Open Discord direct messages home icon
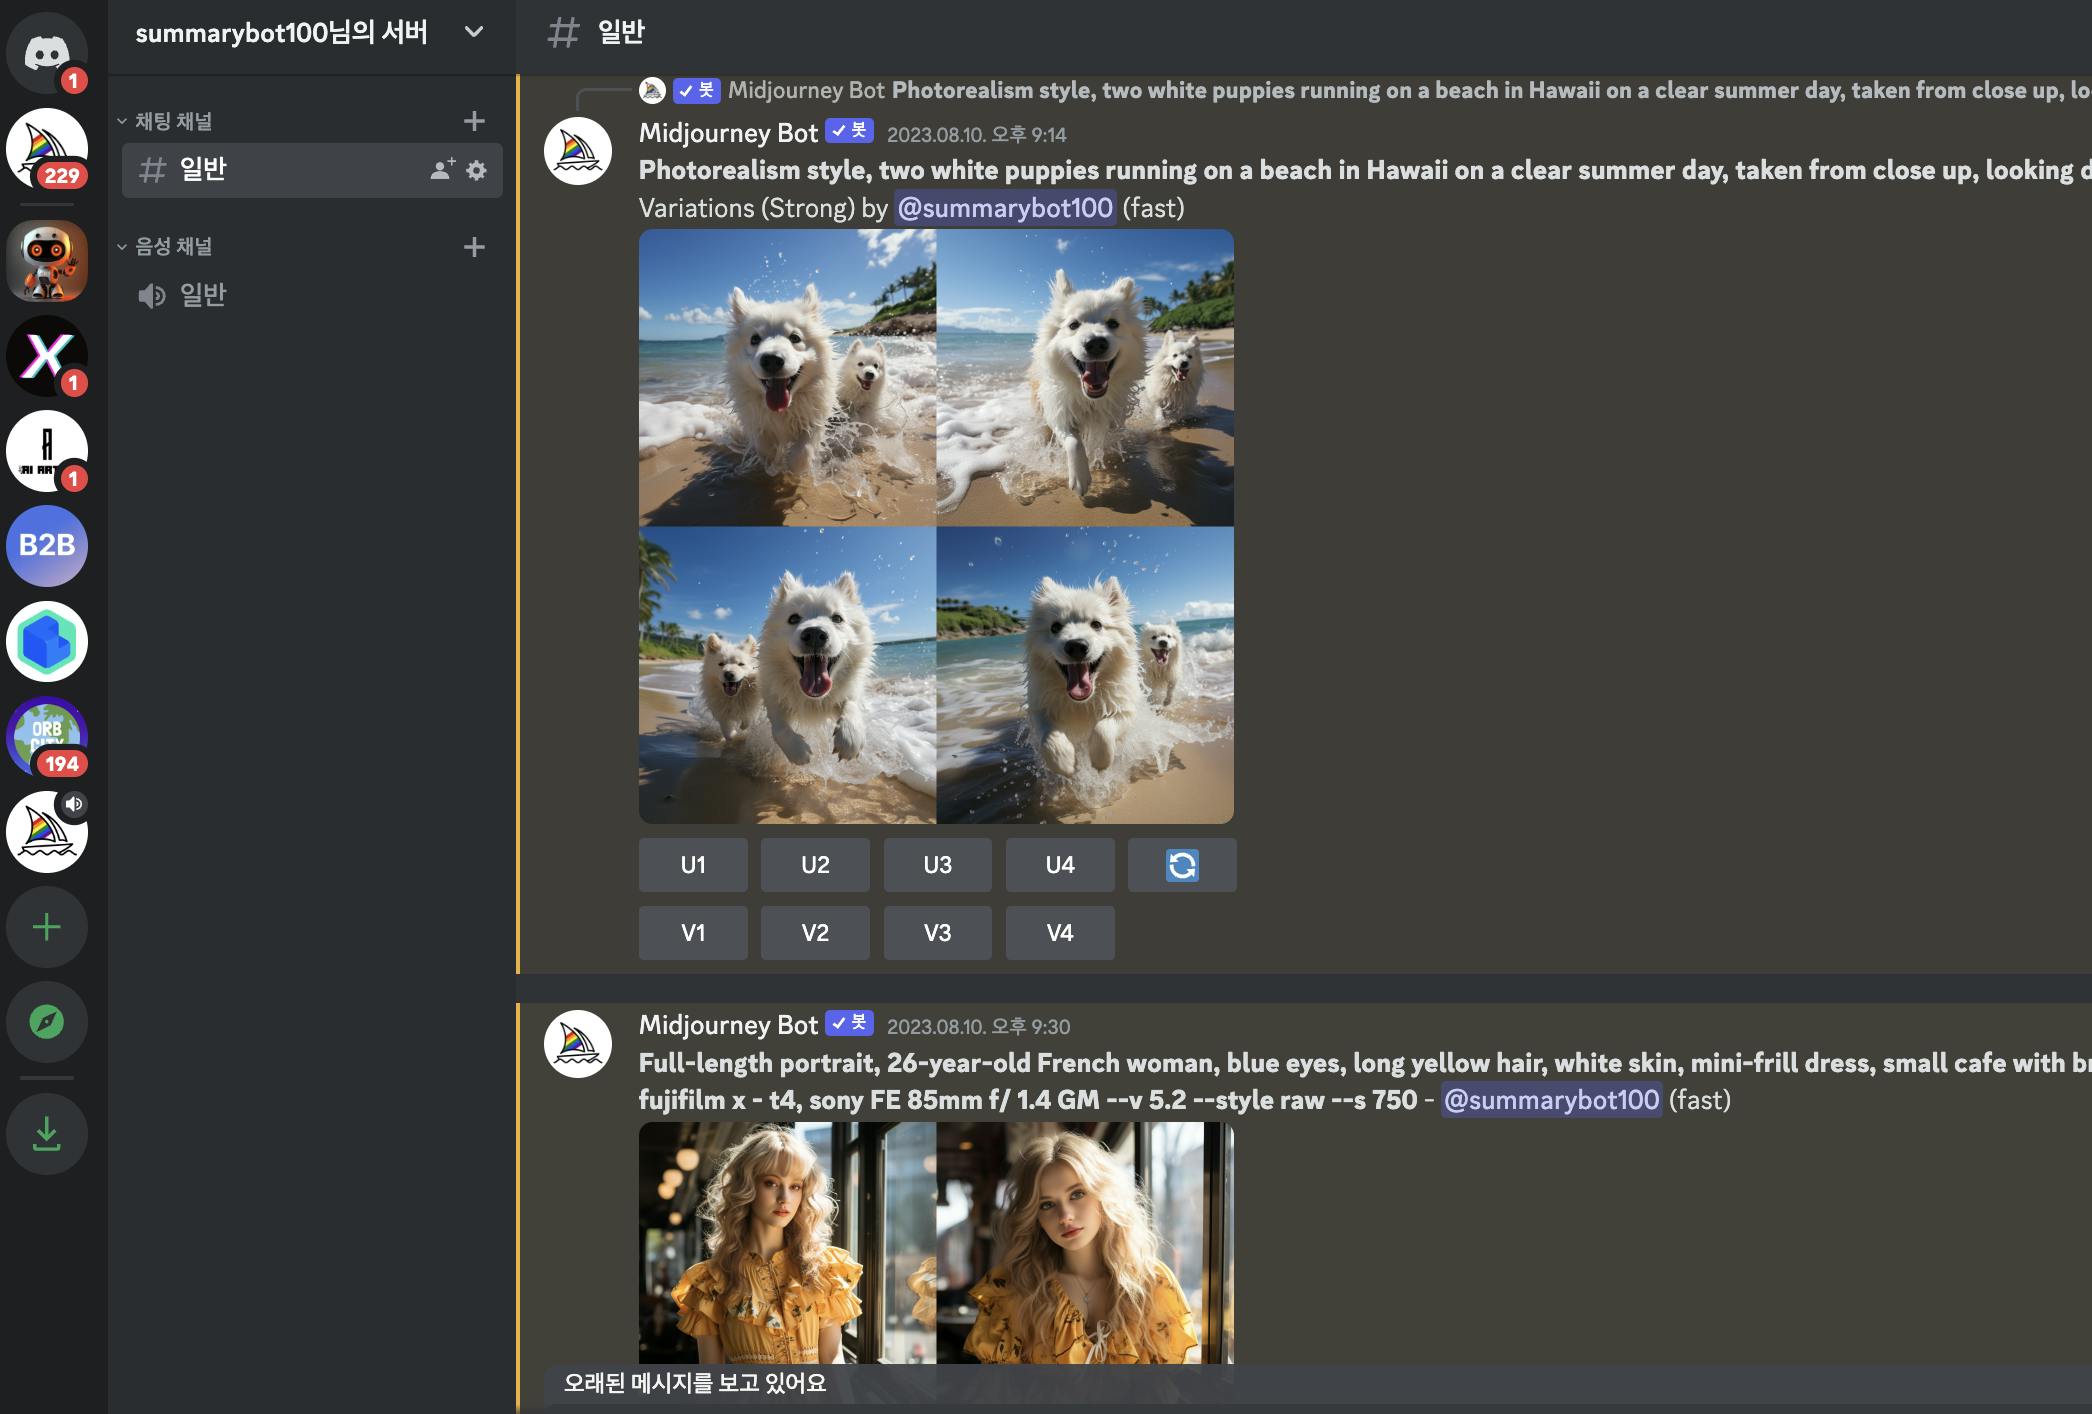Screen dimensions: 2092x1414 pyautogui.click(x=46, y=52)
